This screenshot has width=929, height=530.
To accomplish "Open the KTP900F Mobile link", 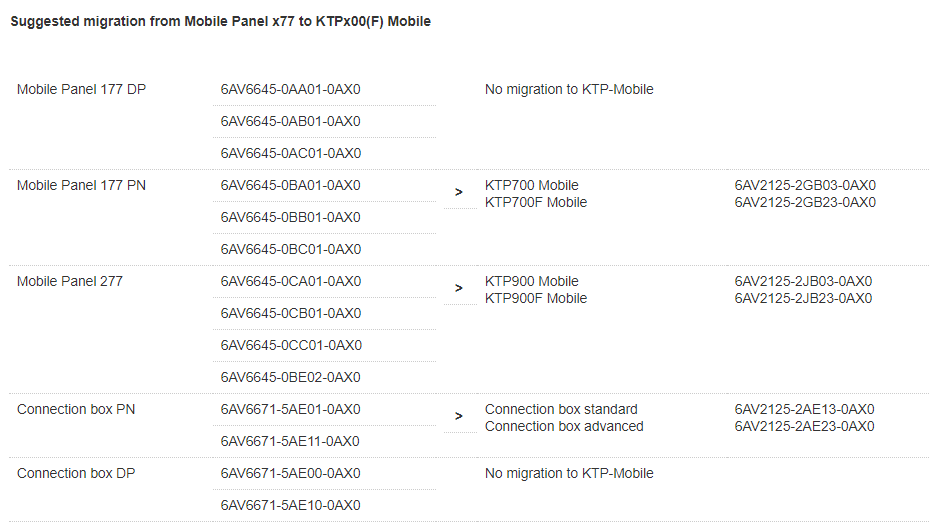I will 536,298.
